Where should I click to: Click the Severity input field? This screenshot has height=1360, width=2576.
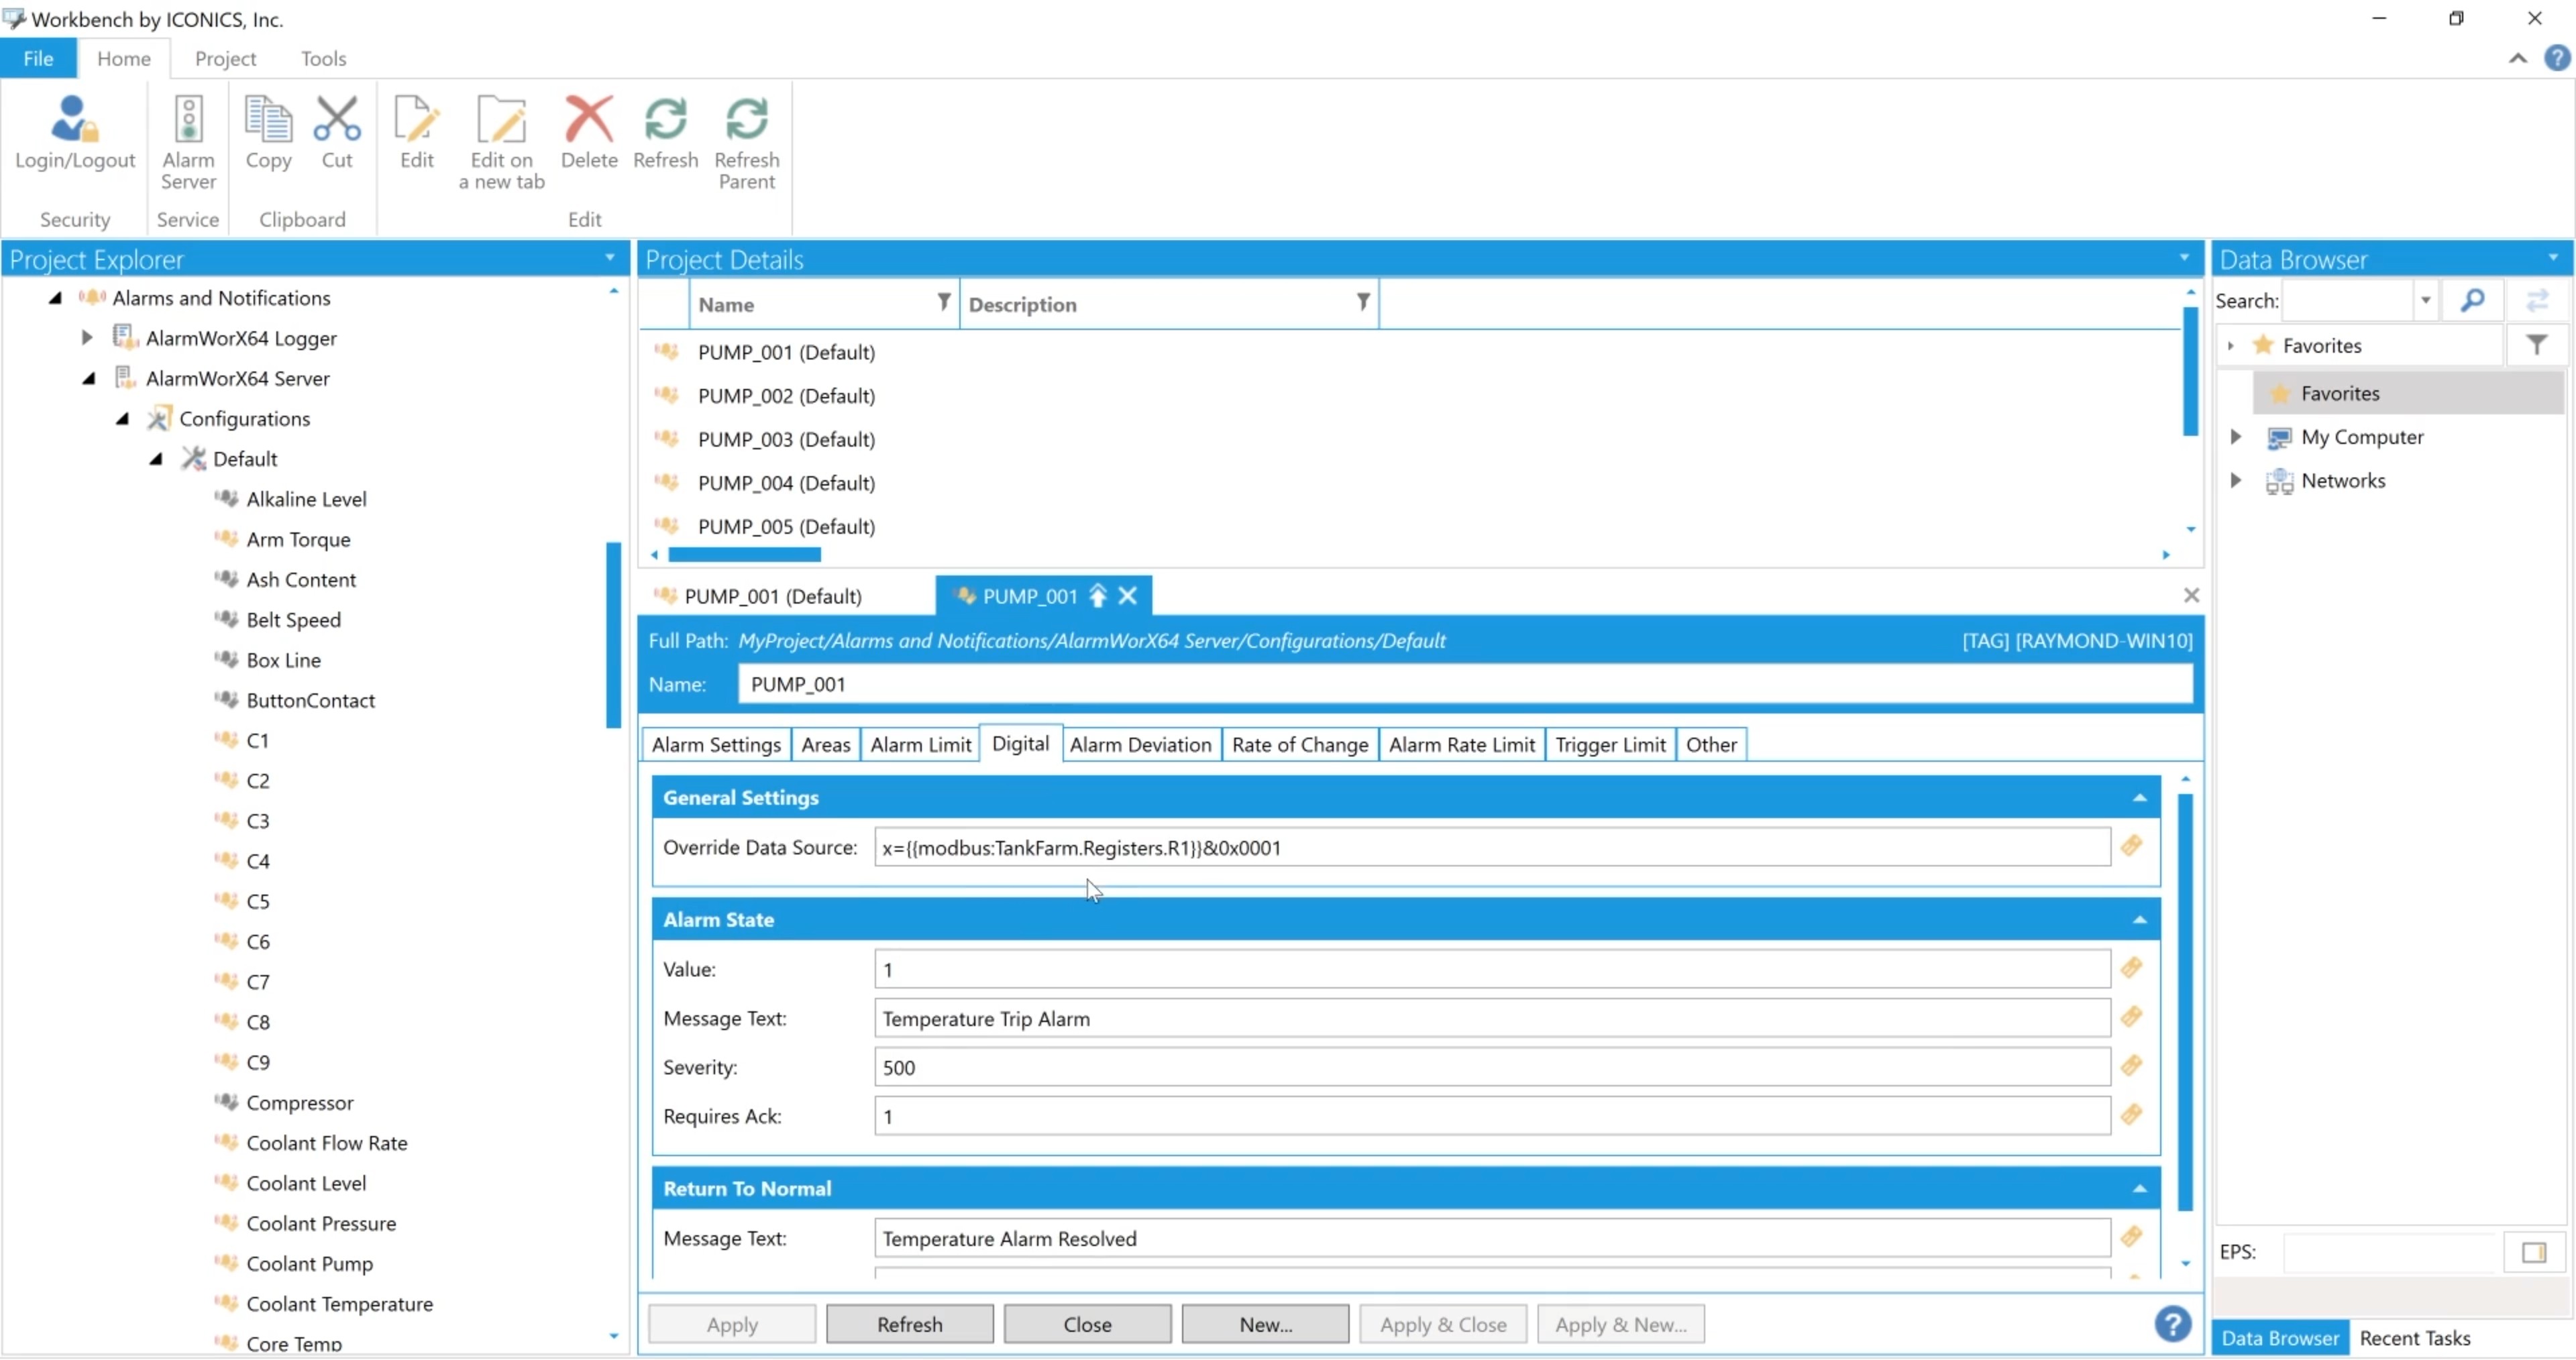pos(1492,1067)
